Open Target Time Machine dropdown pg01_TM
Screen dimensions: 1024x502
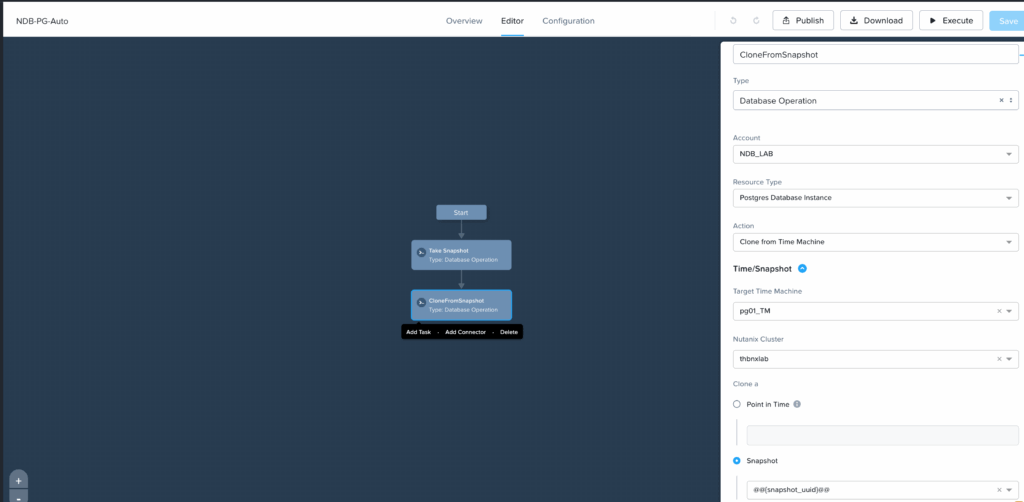[875, 311]
